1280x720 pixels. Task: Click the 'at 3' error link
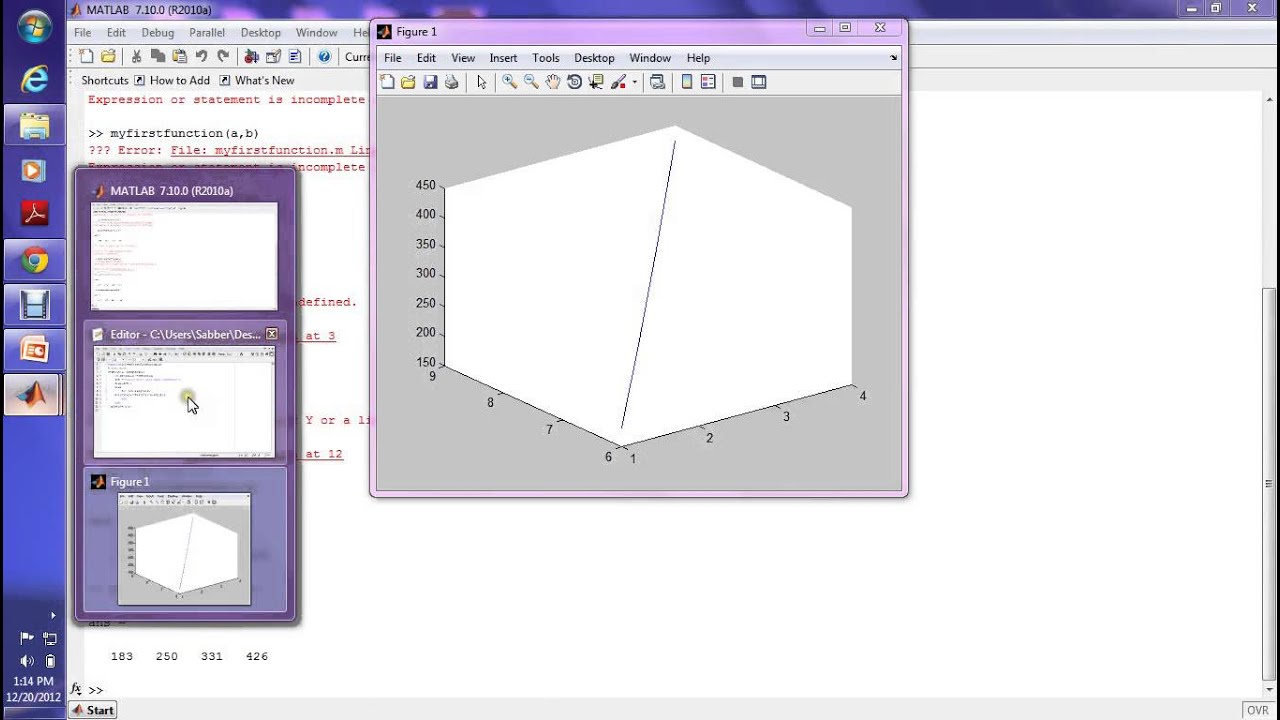coord(321,336)
